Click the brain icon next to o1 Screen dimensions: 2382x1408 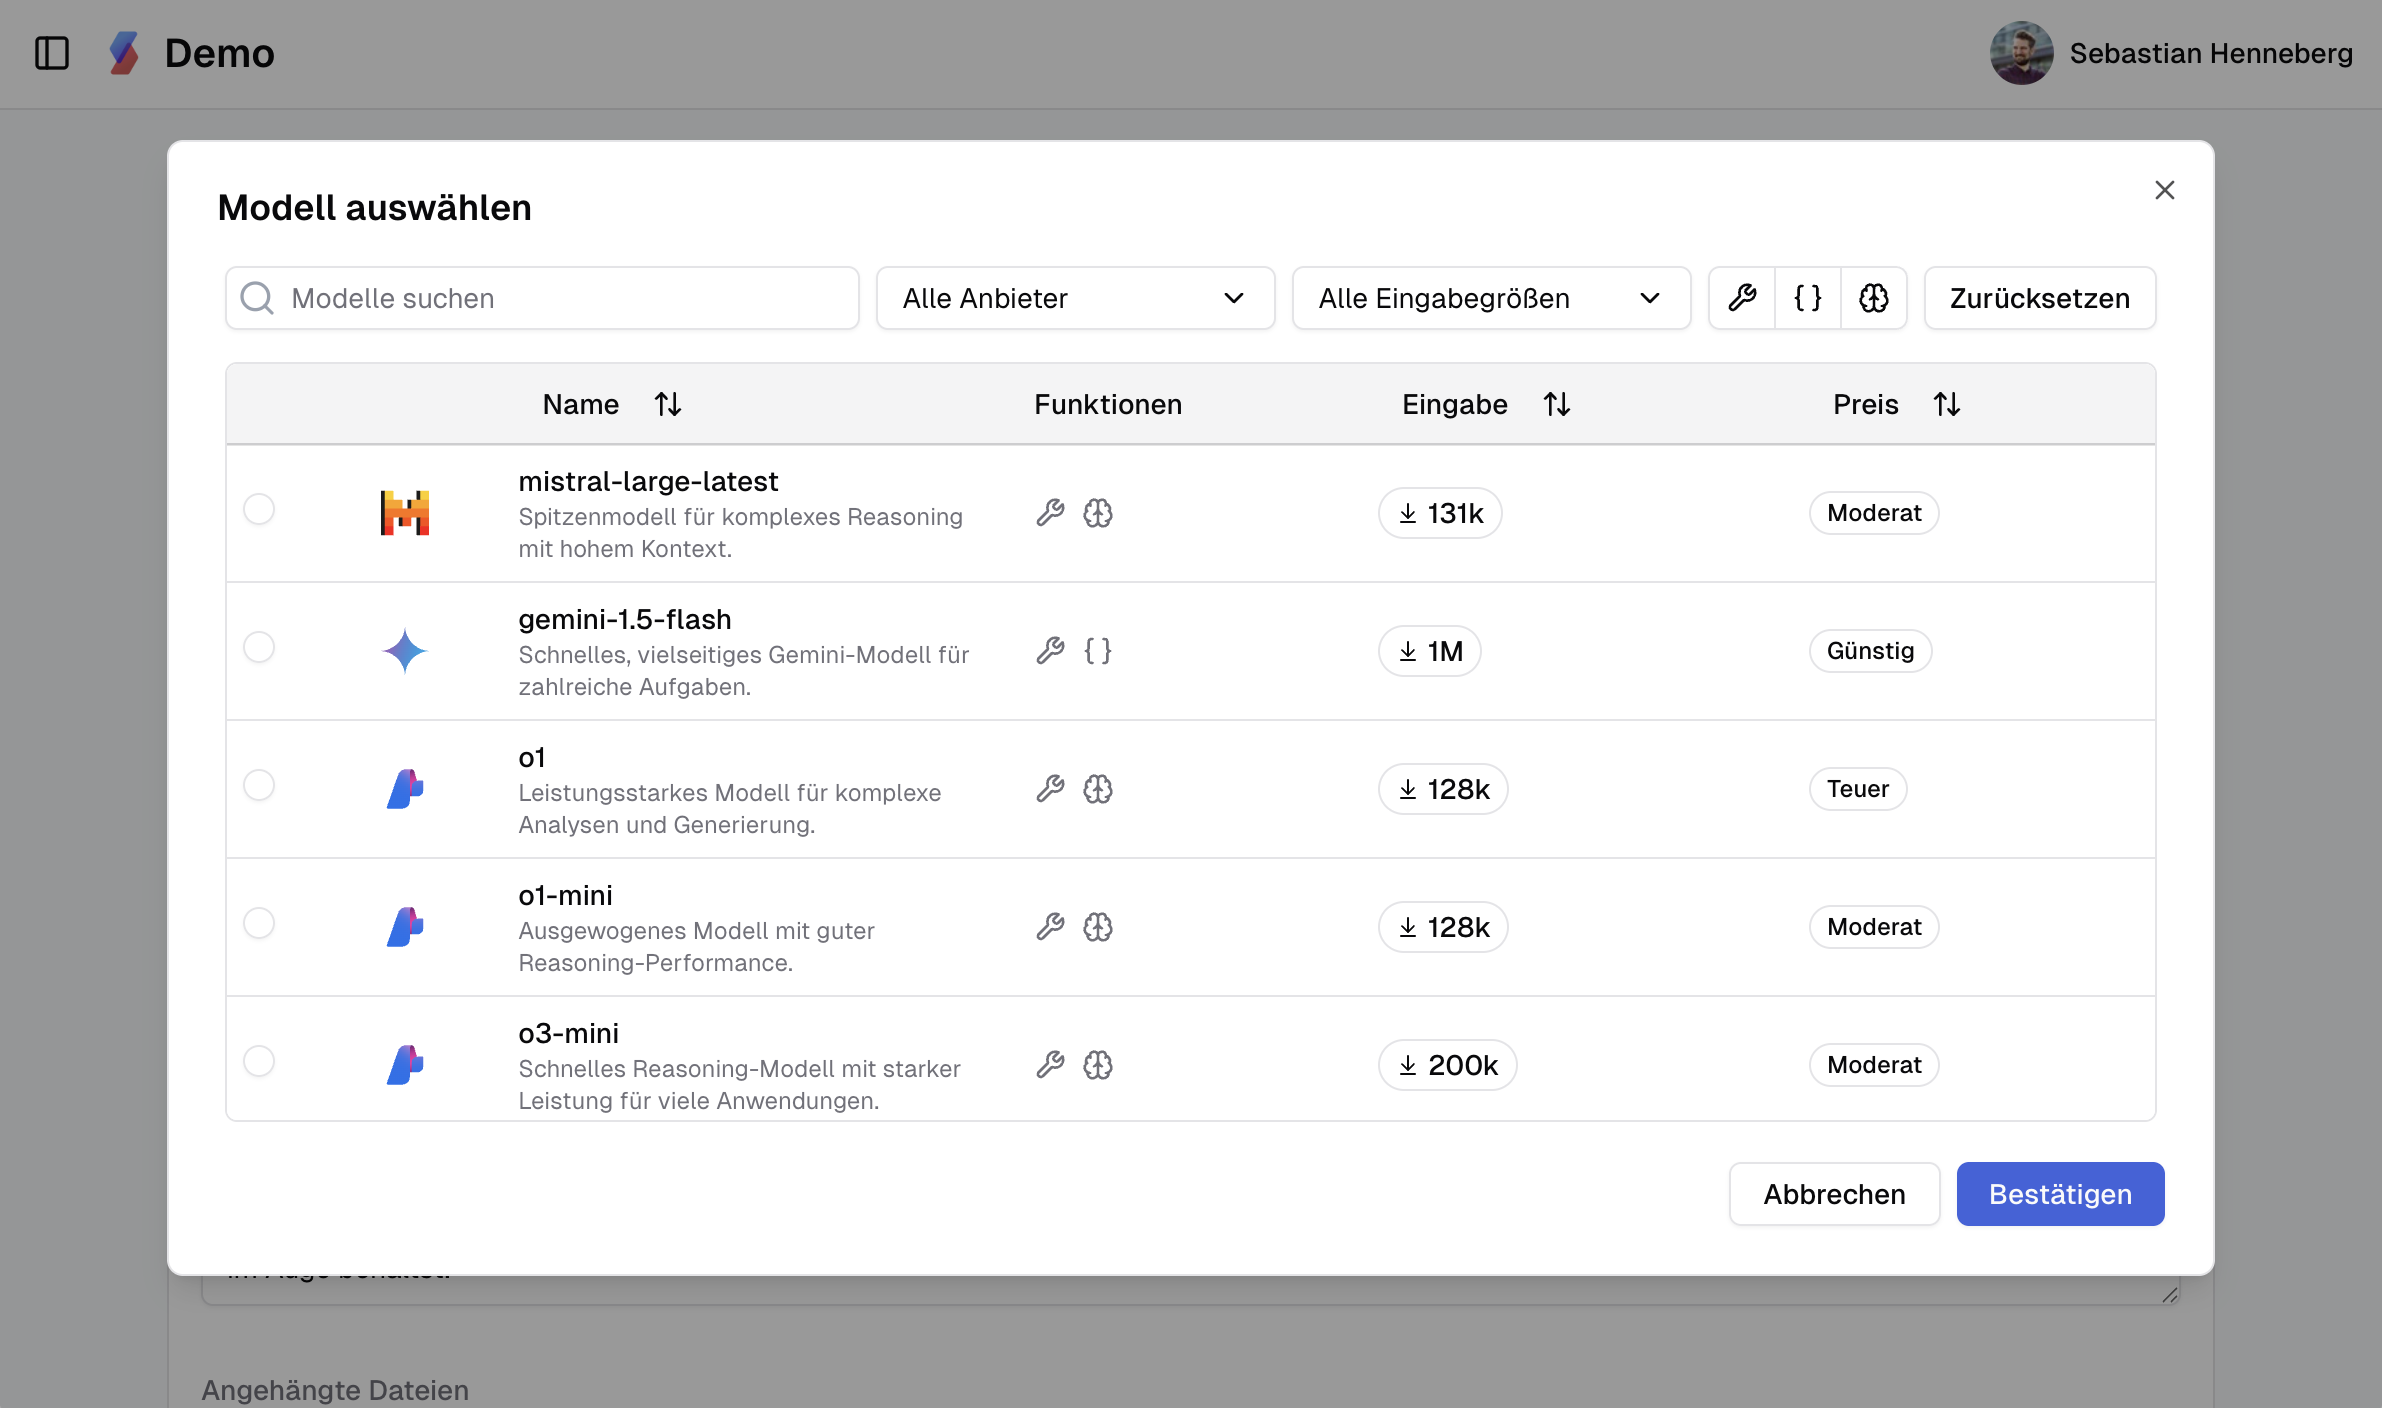point(1097,789)
